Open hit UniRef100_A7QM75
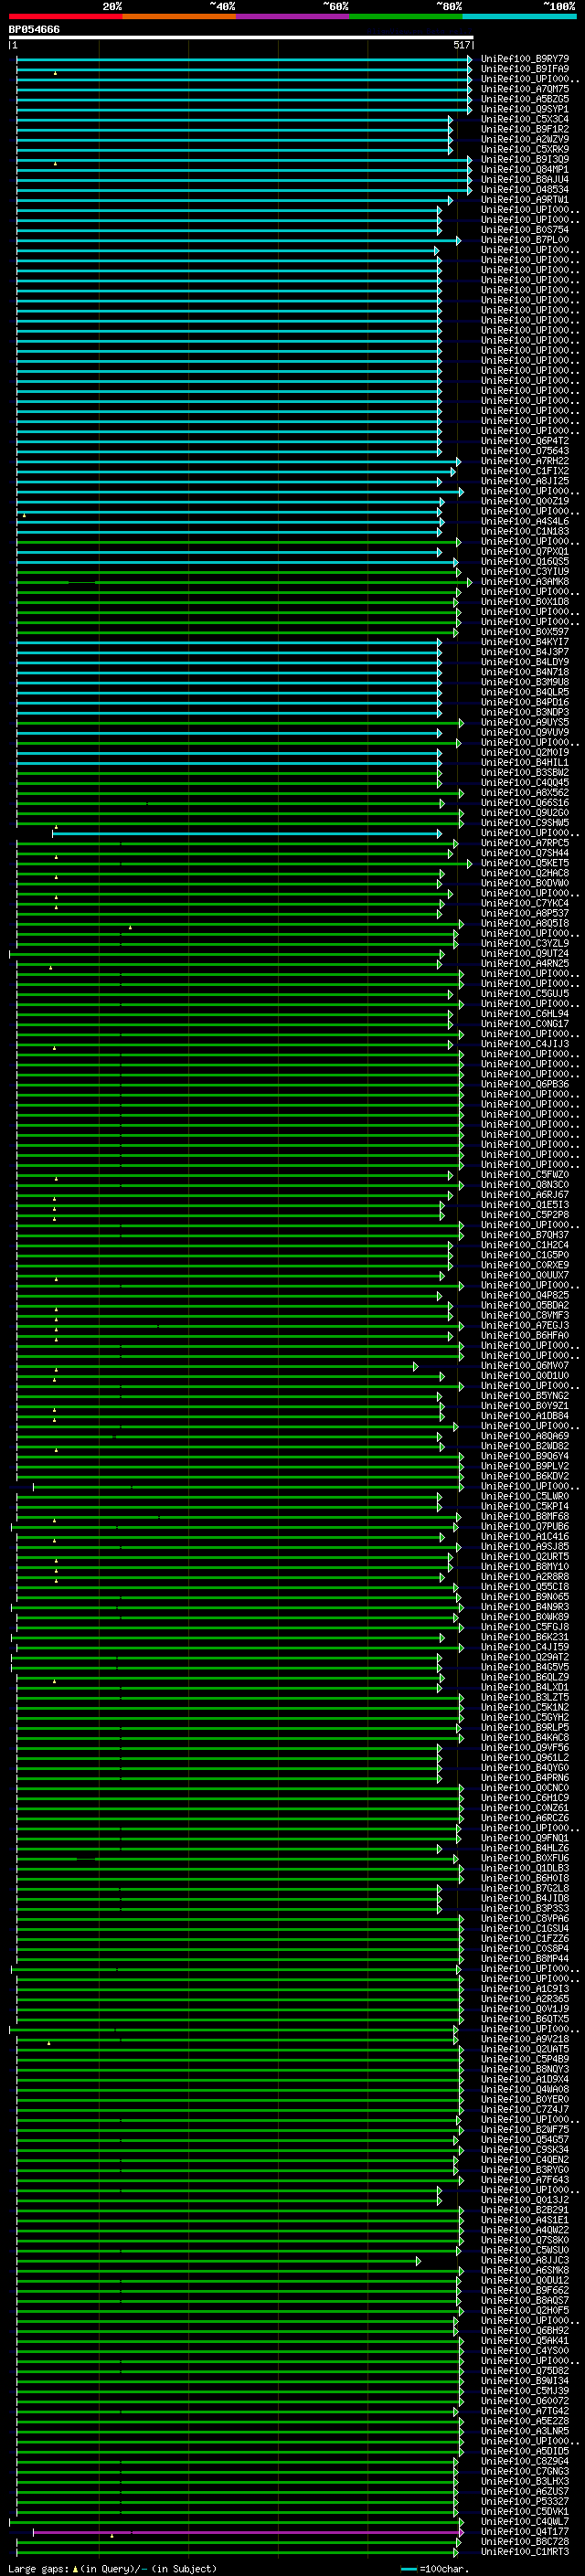Viewport: 585px width, 2576px height. (x=525, y=89)
